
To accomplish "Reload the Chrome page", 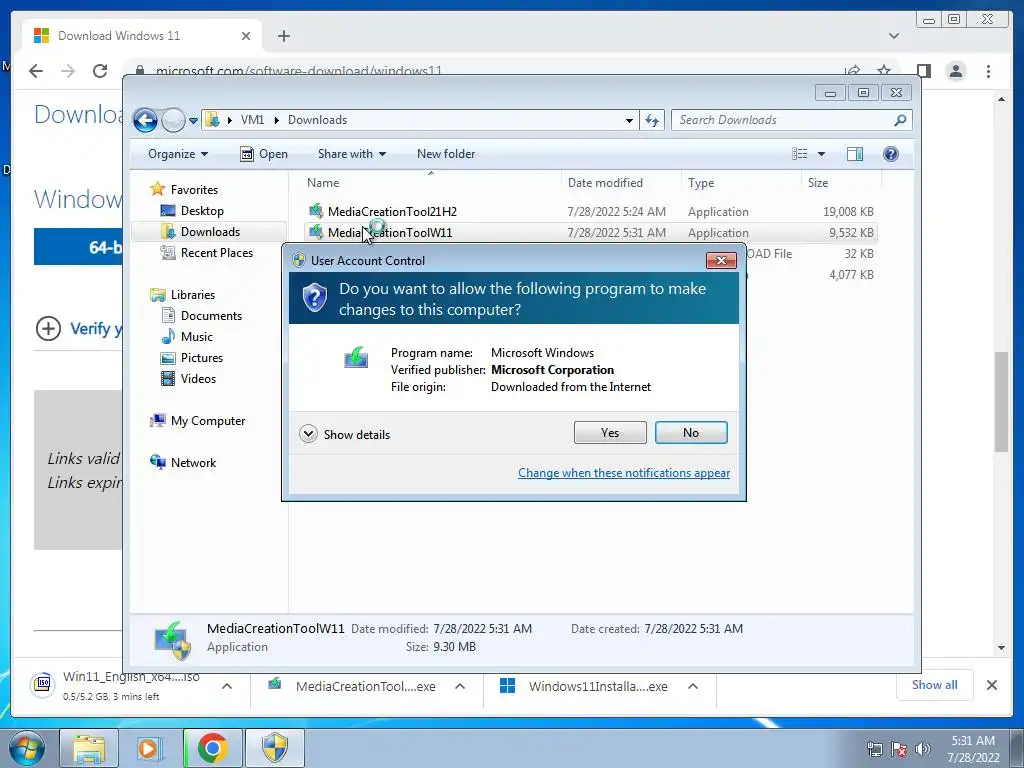I will (100, 71).
